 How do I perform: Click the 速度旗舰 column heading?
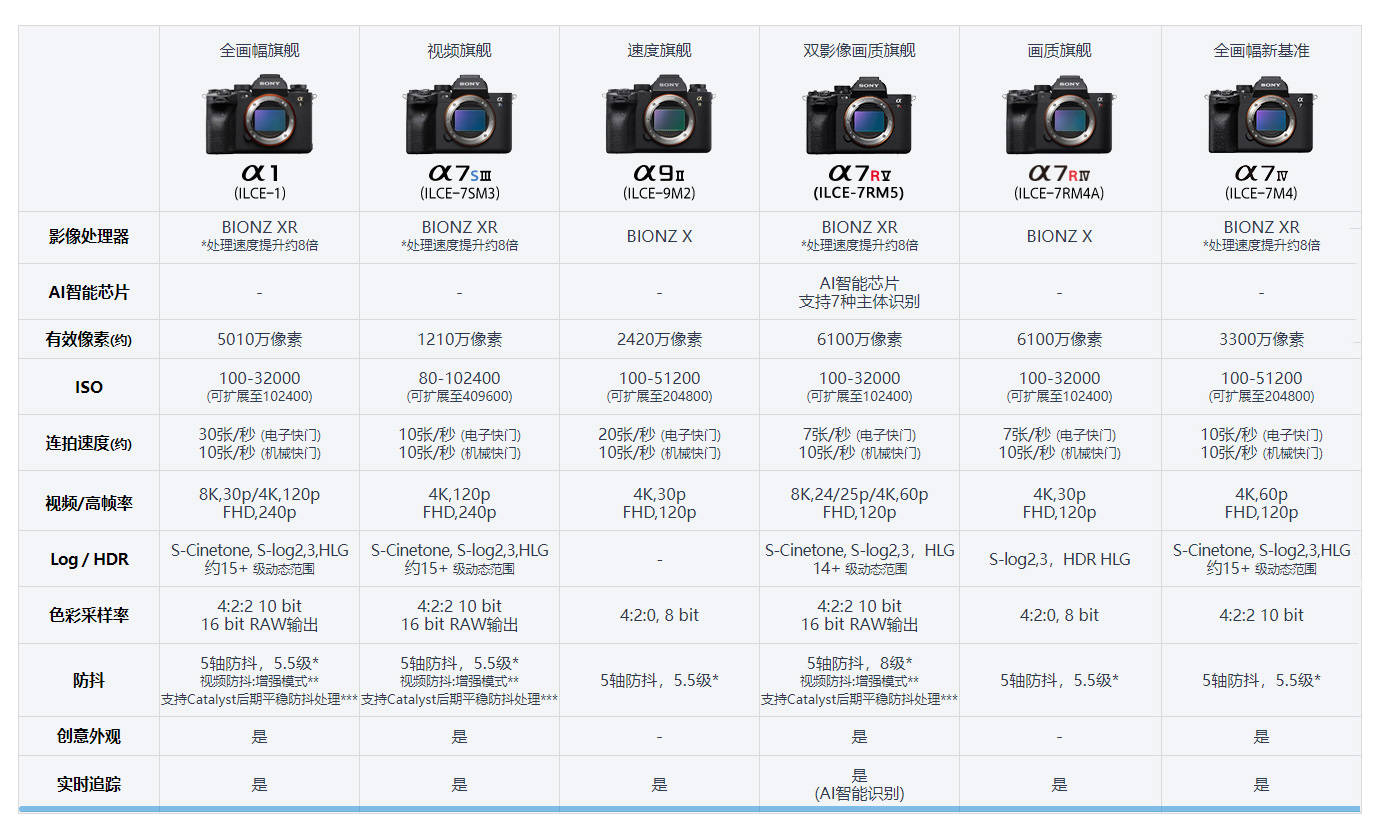(x=659, y=50)
